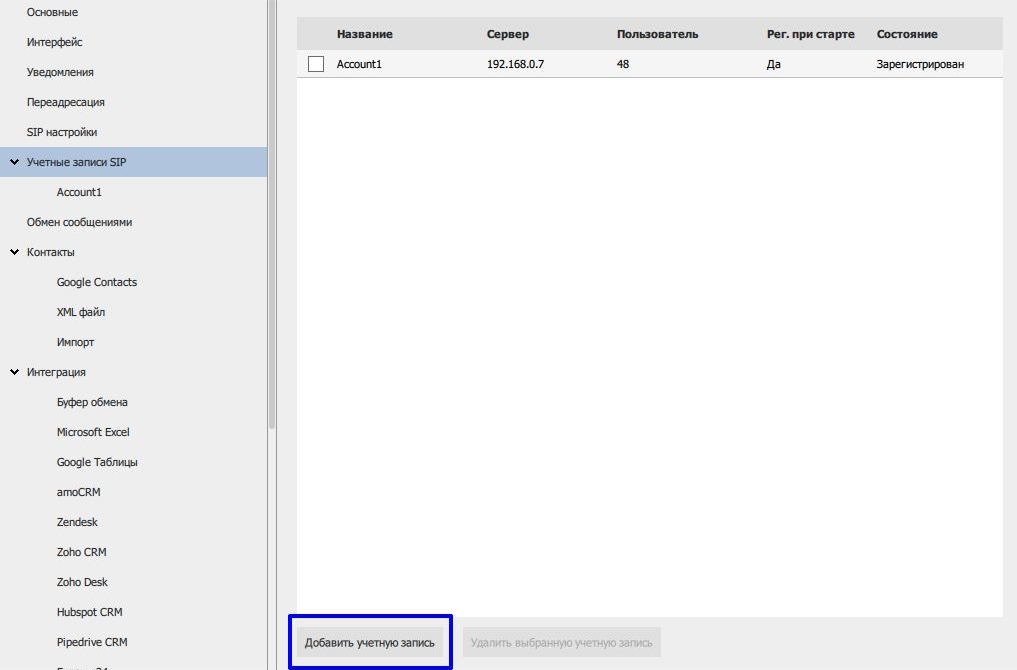The width and height of the screenshot is (1017, 670).
Task: Click the Удалить выбранную учетную запись button
Action: 561,642
